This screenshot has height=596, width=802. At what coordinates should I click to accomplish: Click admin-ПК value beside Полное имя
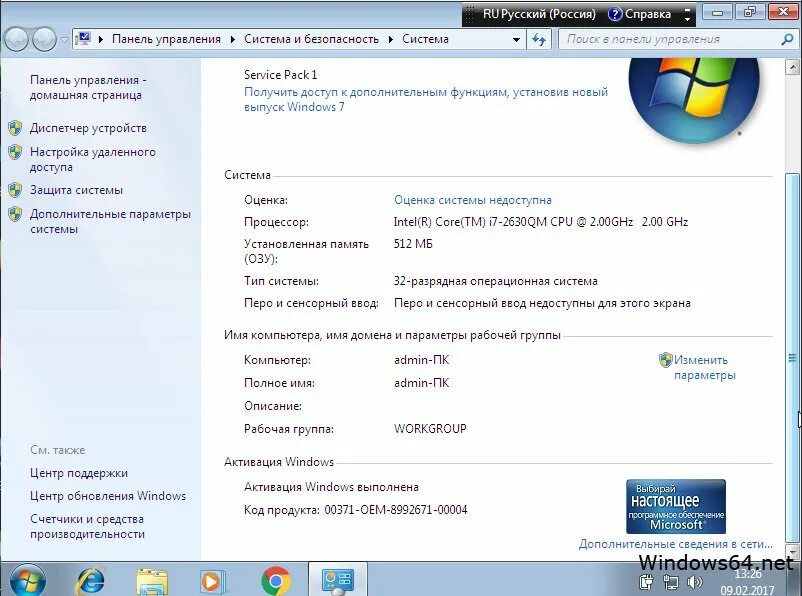pyautogui.click(x=421, y=383)
